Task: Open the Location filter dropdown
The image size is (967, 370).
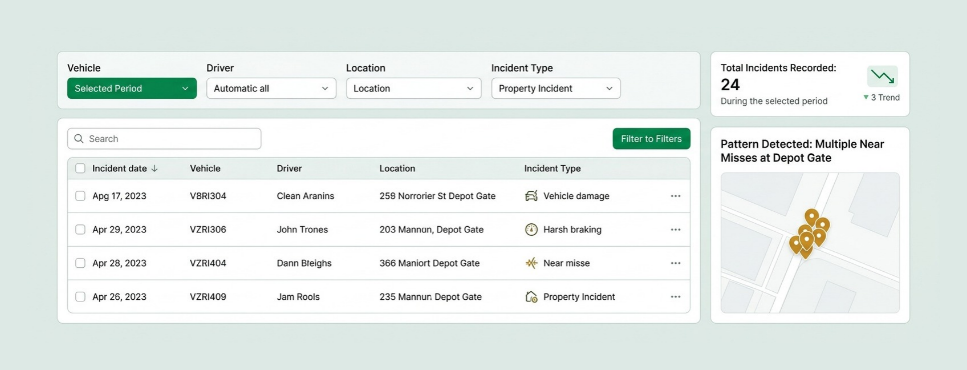Action: pos(413,88)
